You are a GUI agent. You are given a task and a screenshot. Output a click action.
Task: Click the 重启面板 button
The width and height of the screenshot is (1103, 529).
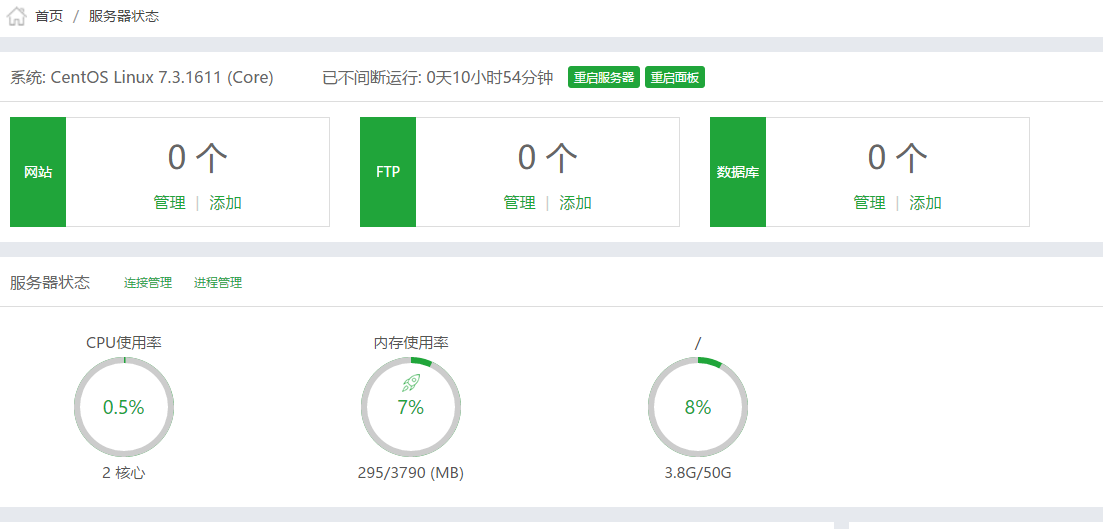pos(675,77)
